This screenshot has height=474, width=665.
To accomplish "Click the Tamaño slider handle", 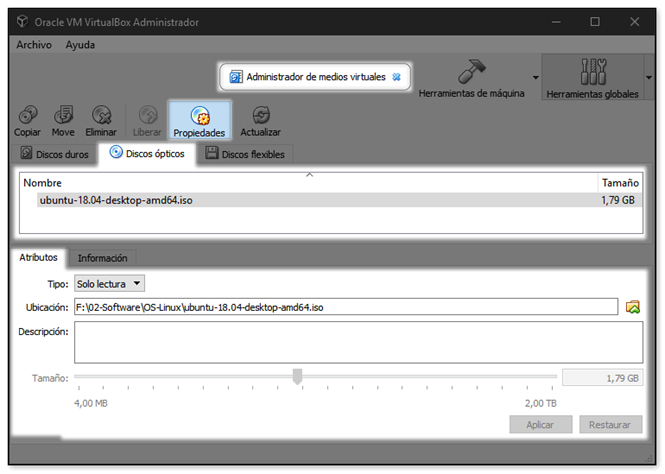I will tap(298, 376).
